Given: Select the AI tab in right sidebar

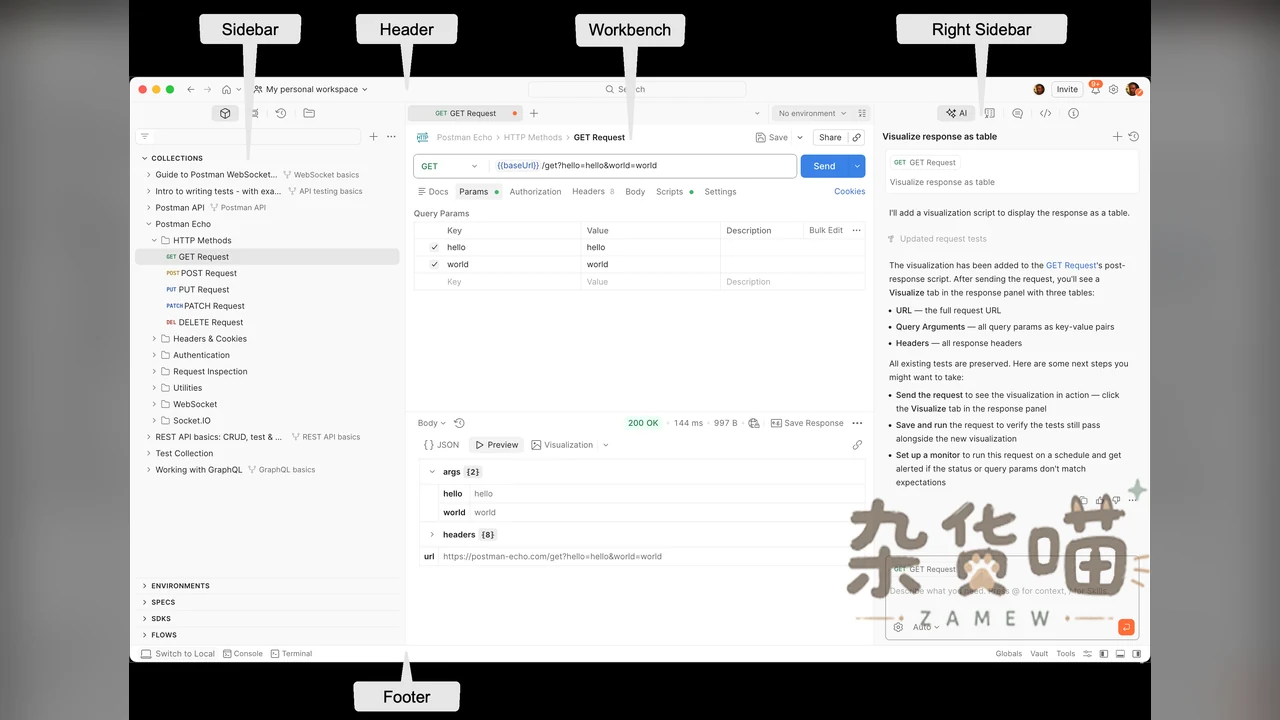Looking at the screenshot, I should coord(957,113).
